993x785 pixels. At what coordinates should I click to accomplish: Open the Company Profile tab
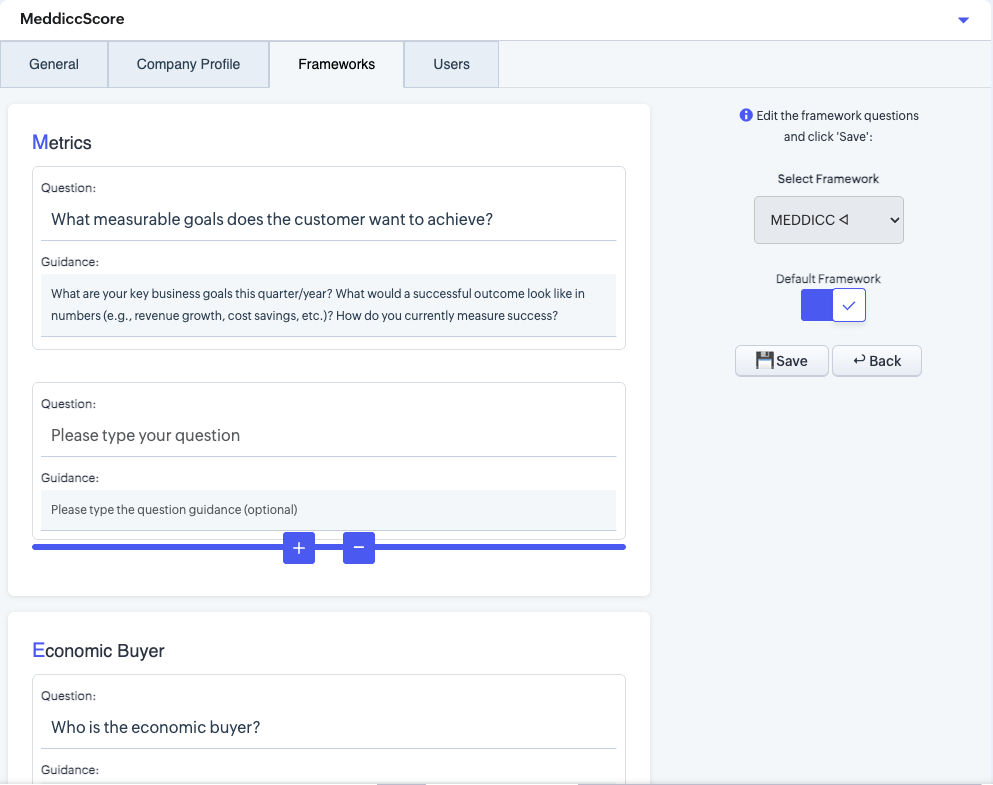click(x=188, y=64)
